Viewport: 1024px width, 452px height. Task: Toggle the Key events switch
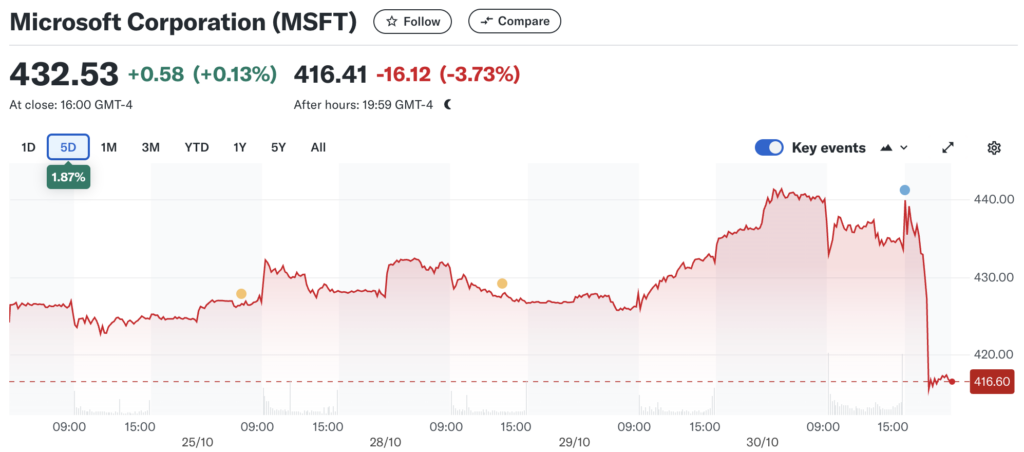coord(769,148)
